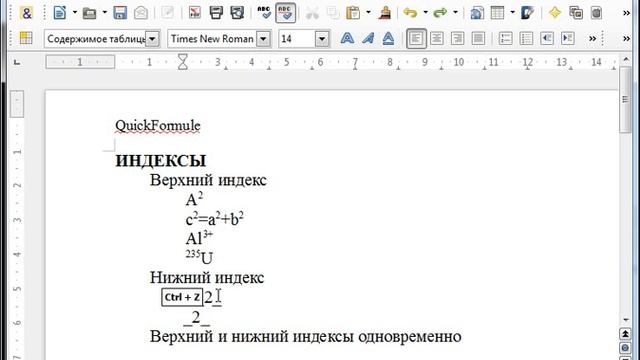Toggle AutoSpellcheck button

pos(286,13)
